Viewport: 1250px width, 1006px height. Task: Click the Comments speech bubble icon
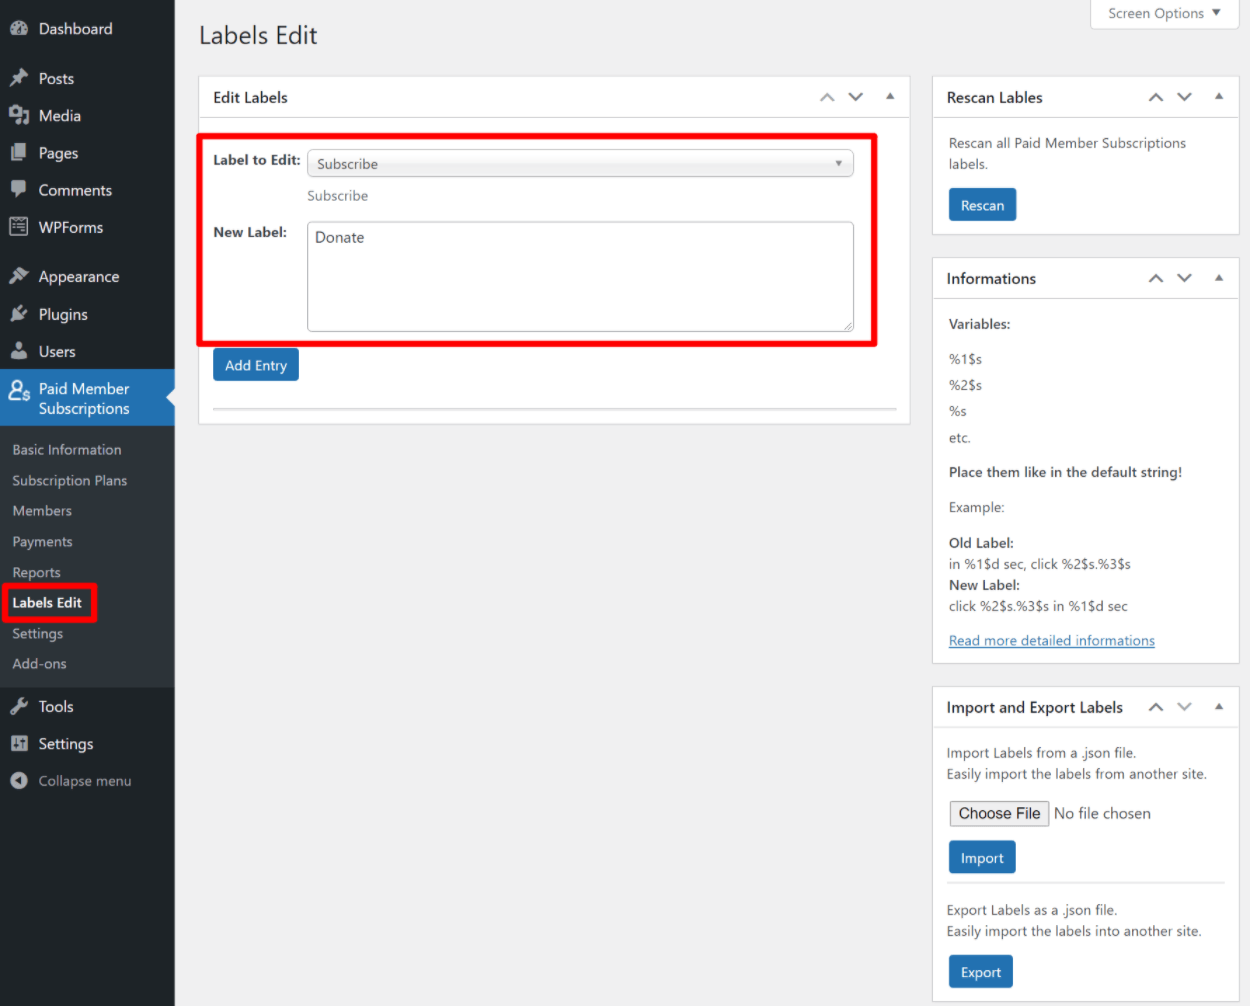click(x=19, y=189)
